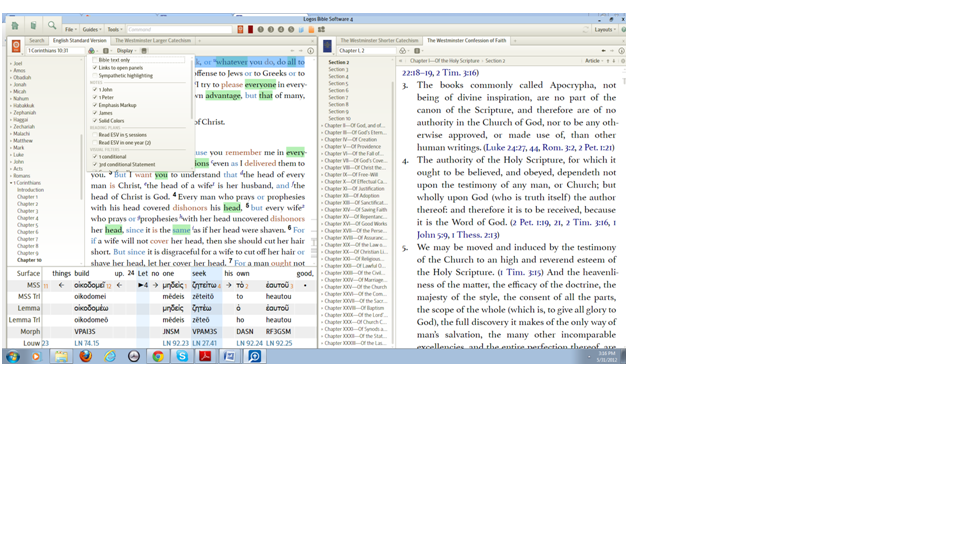
Task: Open the Display dropdown in ESV panel
Action: pyautogui.click(x=126, y=51)
